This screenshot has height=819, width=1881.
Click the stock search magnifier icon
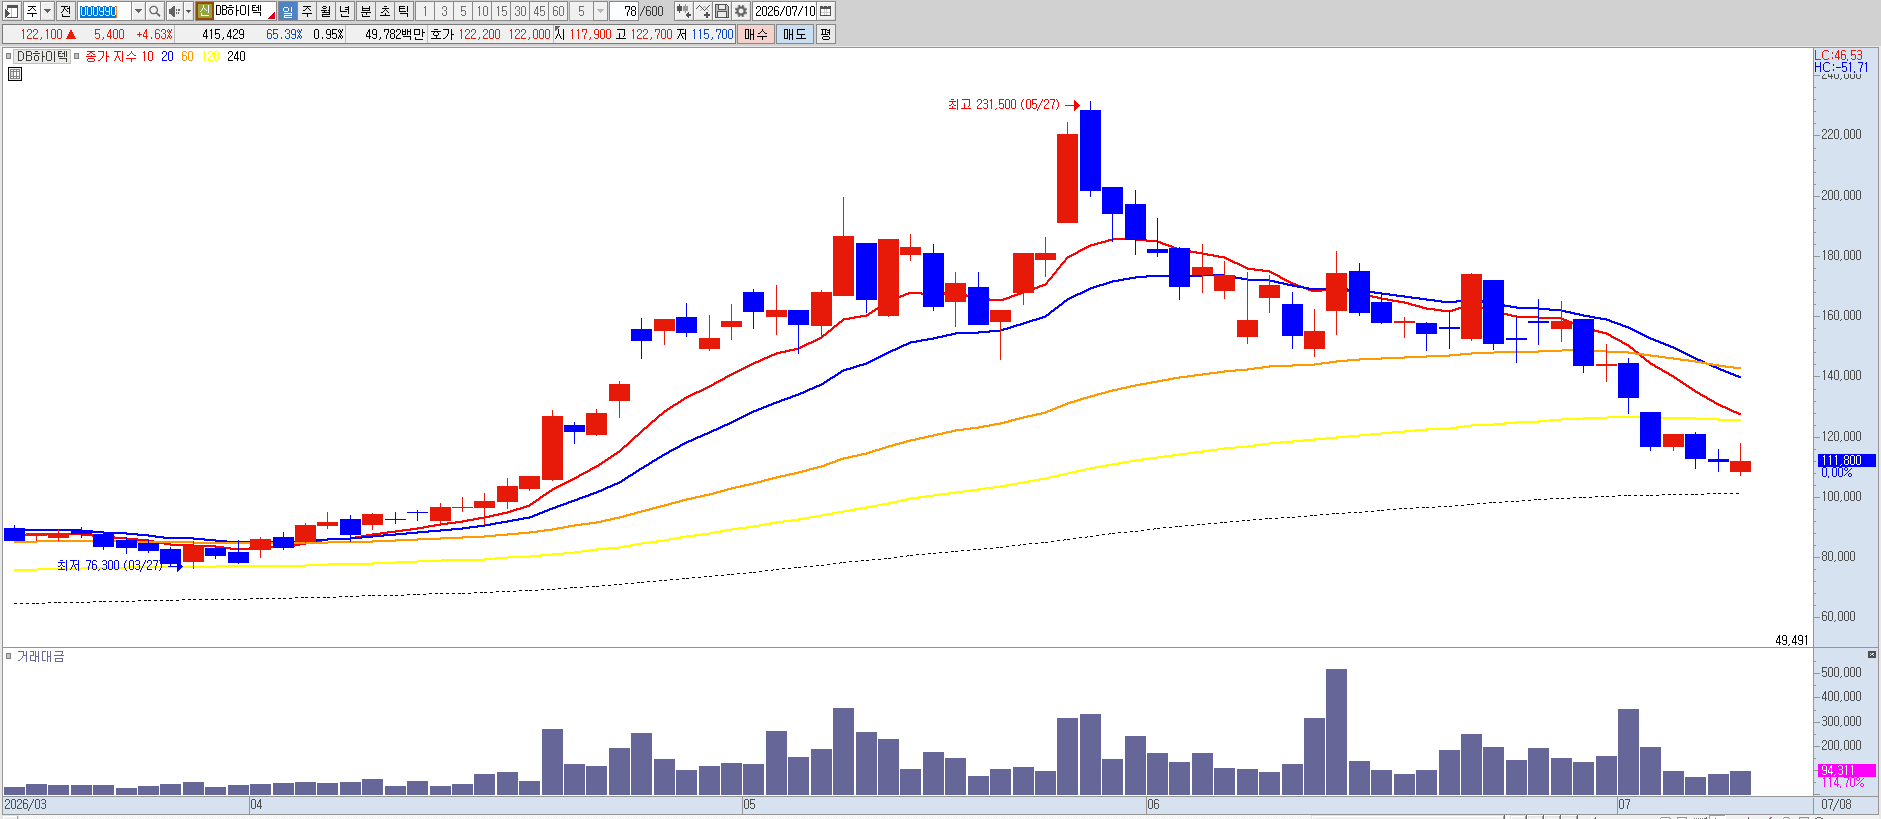tap(155, 11)
